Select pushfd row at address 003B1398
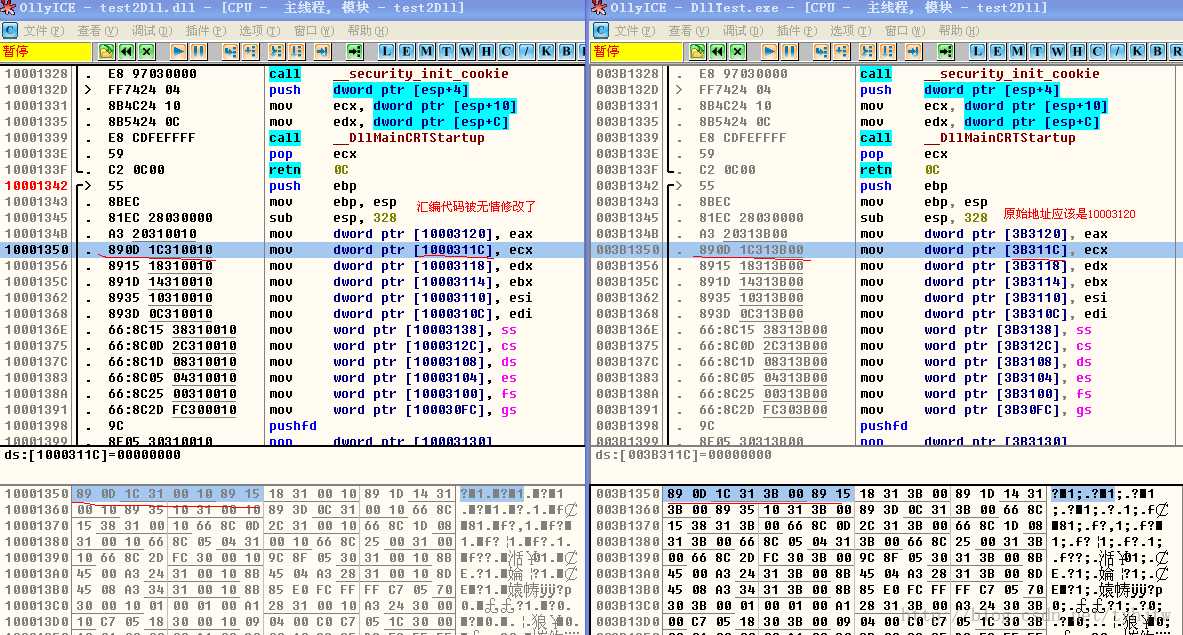 coord(887,426)
